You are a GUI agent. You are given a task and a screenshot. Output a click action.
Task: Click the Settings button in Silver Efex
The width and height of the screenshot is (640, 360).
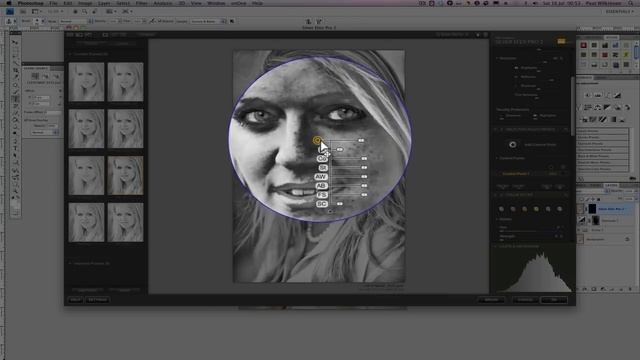tap(98, 300)
